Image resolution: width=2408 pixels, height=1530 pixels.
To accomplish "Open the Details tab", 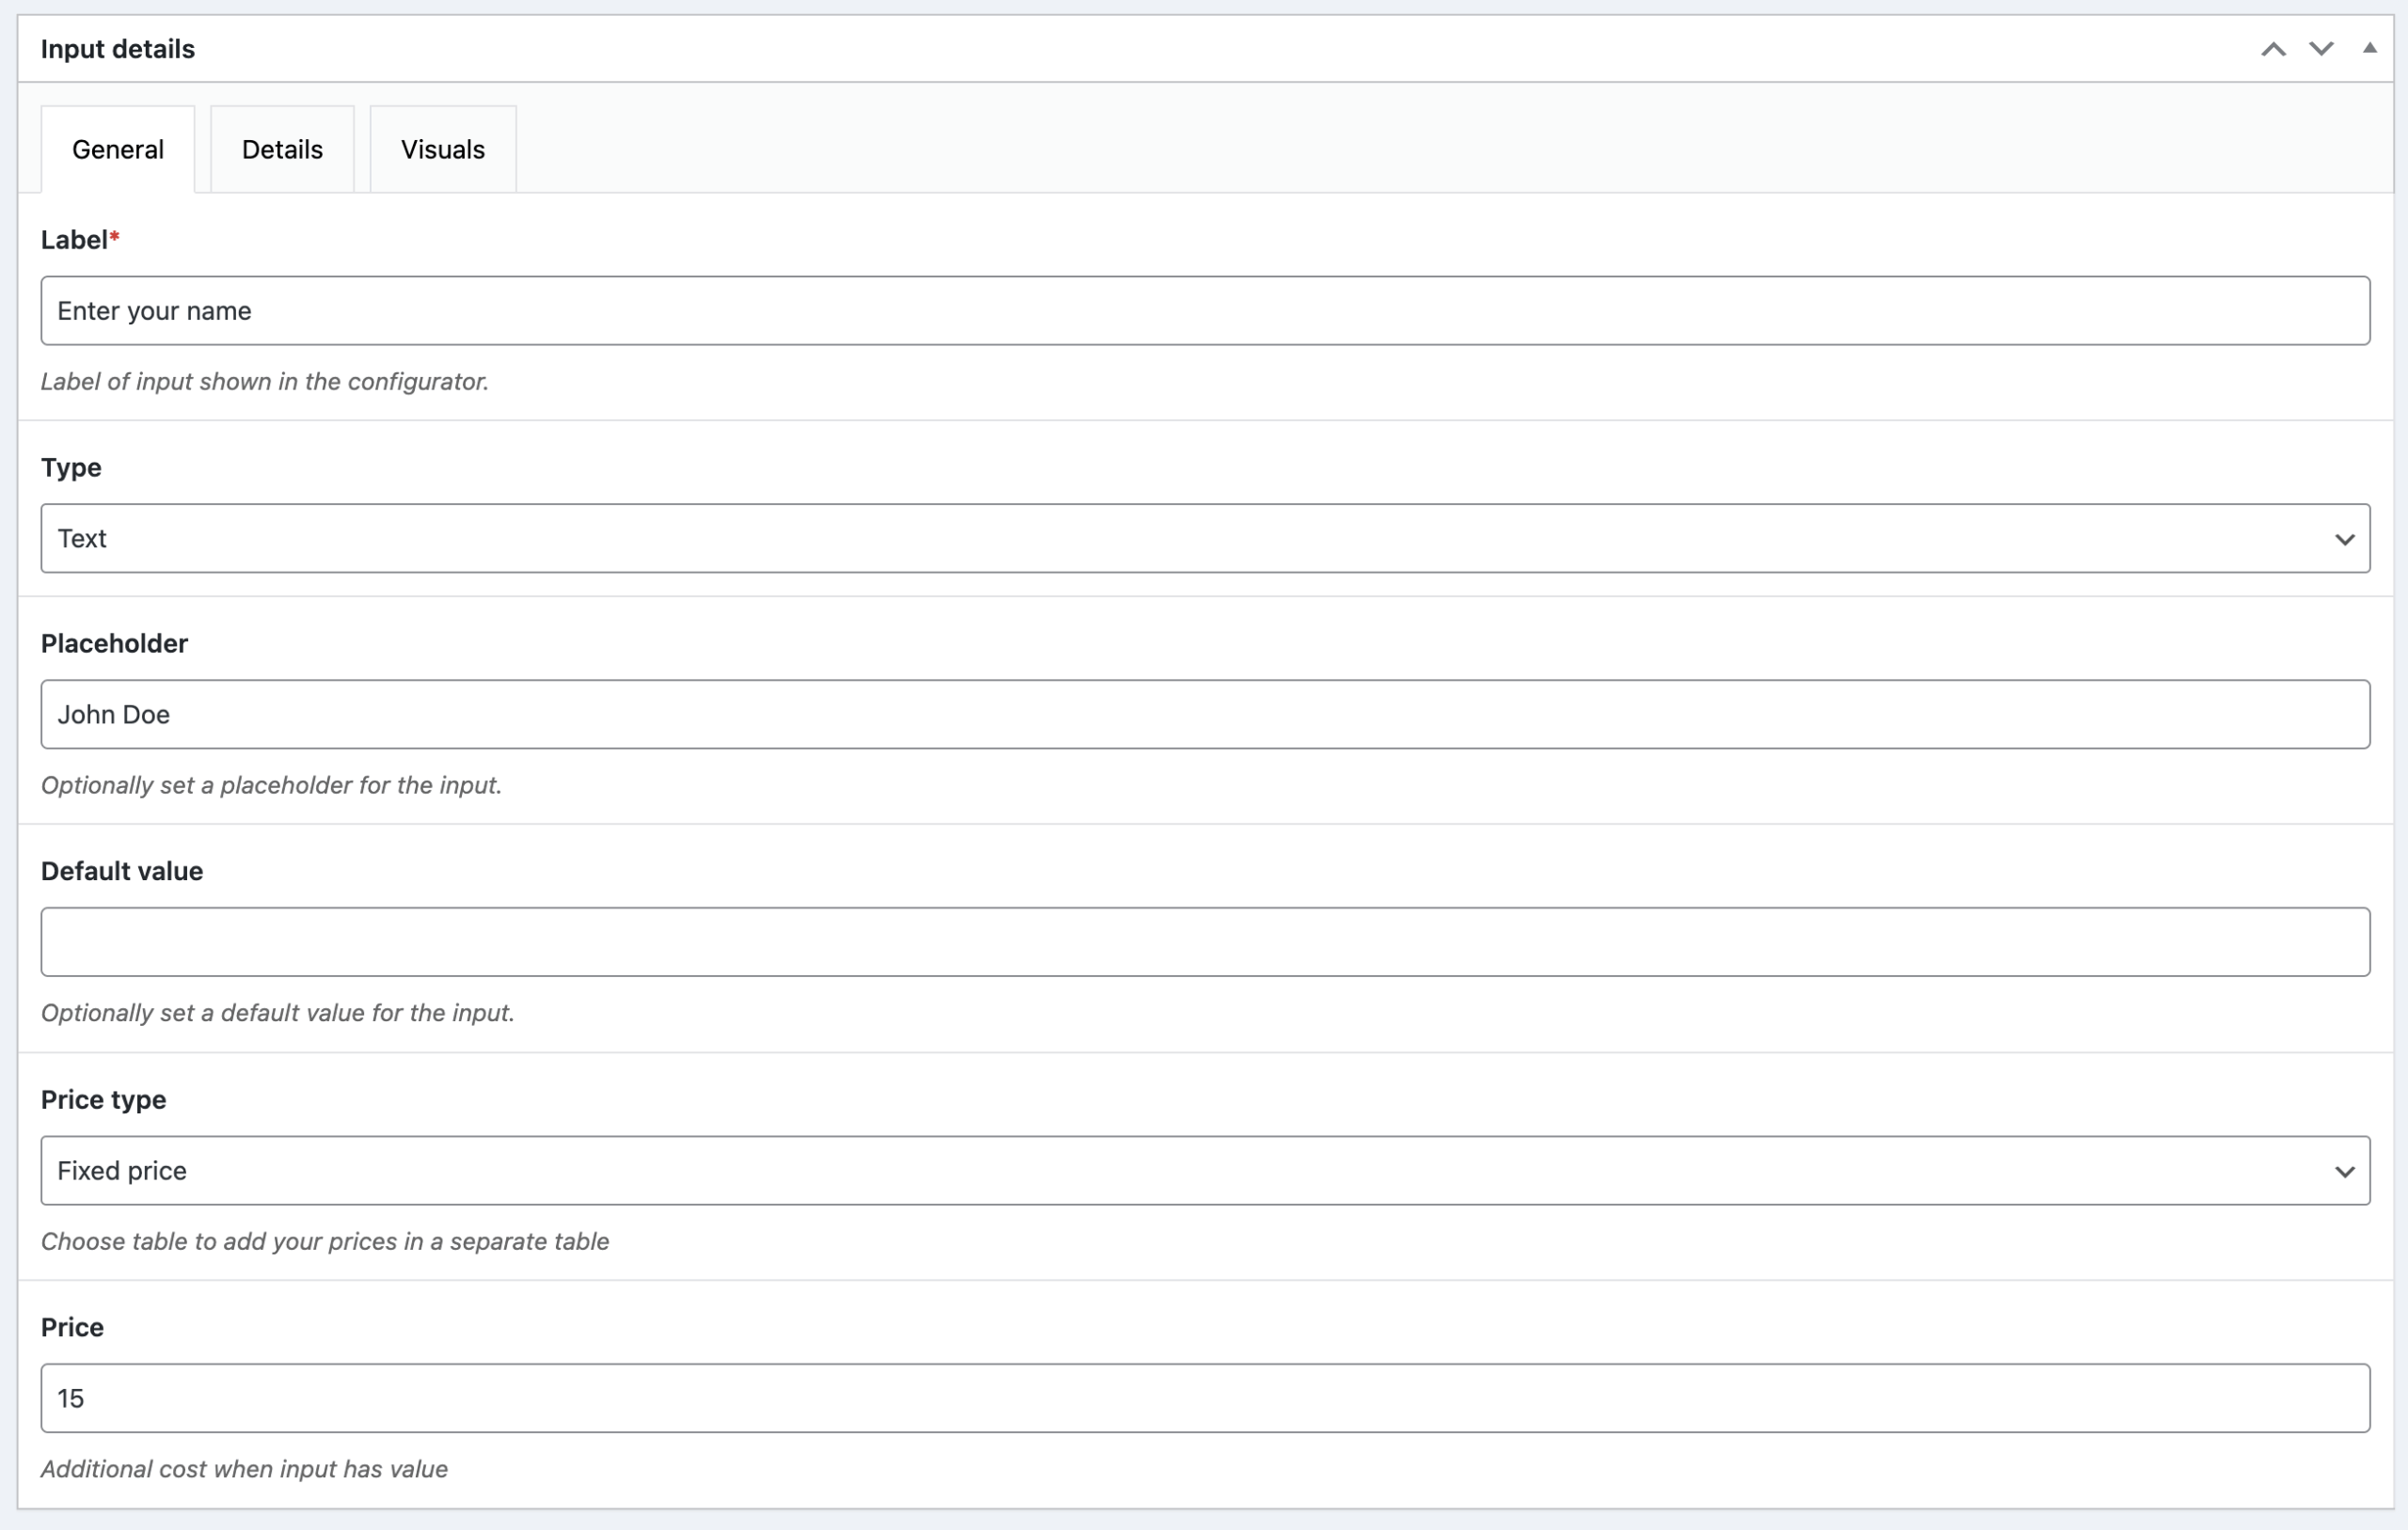I will (x=282, y=150).
